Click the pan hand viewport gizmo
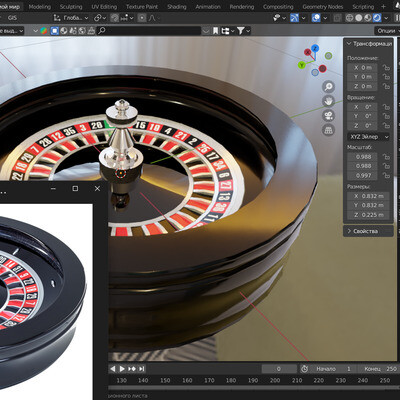The image size is (400, 400). (329, 101)
